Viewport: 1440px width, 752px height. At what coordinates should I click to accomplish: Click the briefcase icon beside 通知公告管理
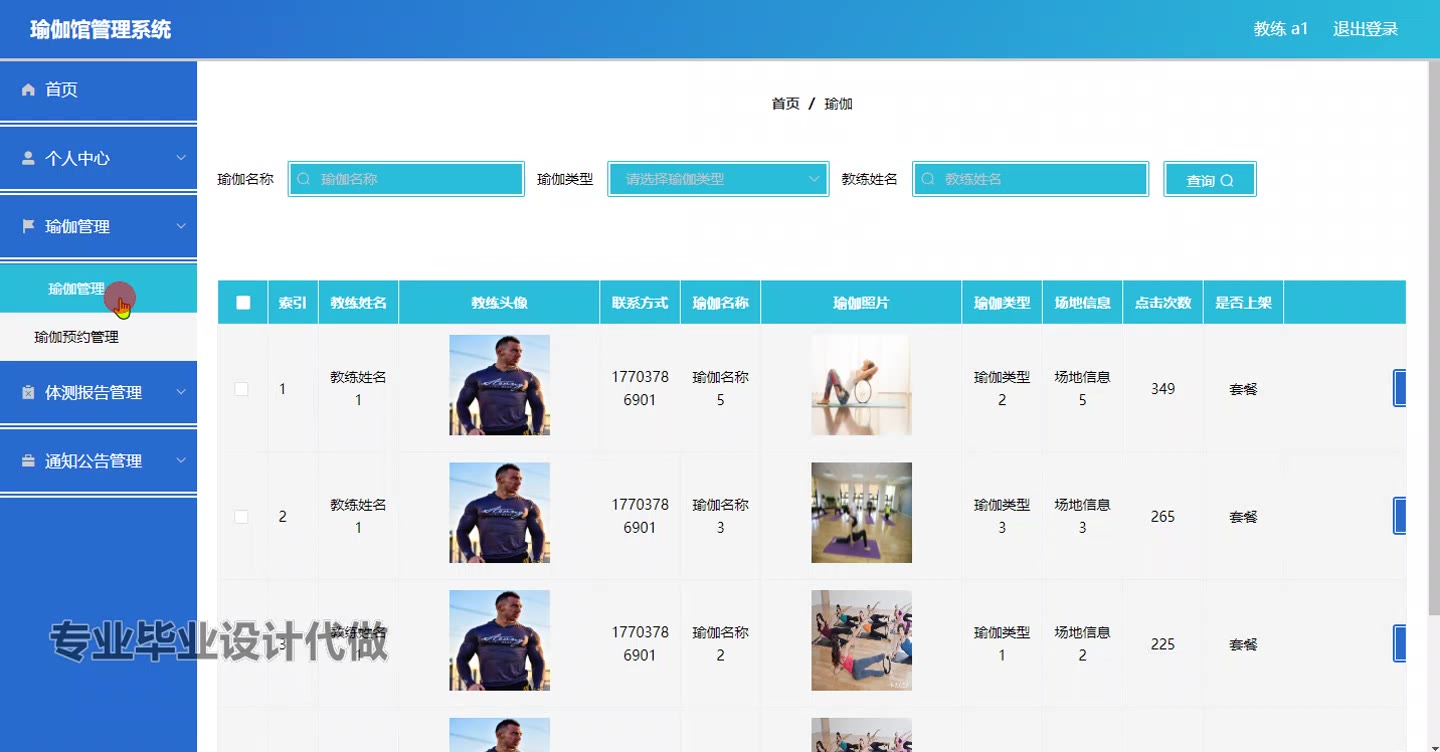tap(28, 461)
